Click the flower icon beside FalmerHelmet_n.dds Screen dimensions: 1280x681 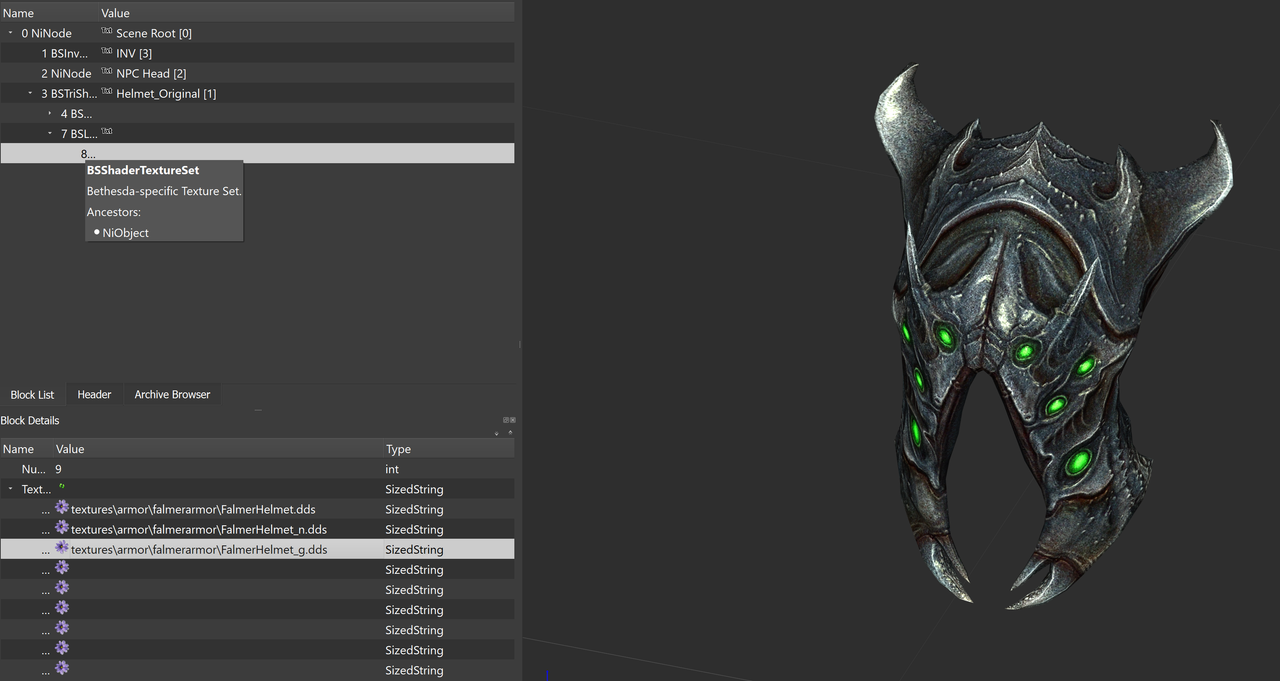pyautogui.click(x=62, y=528)
